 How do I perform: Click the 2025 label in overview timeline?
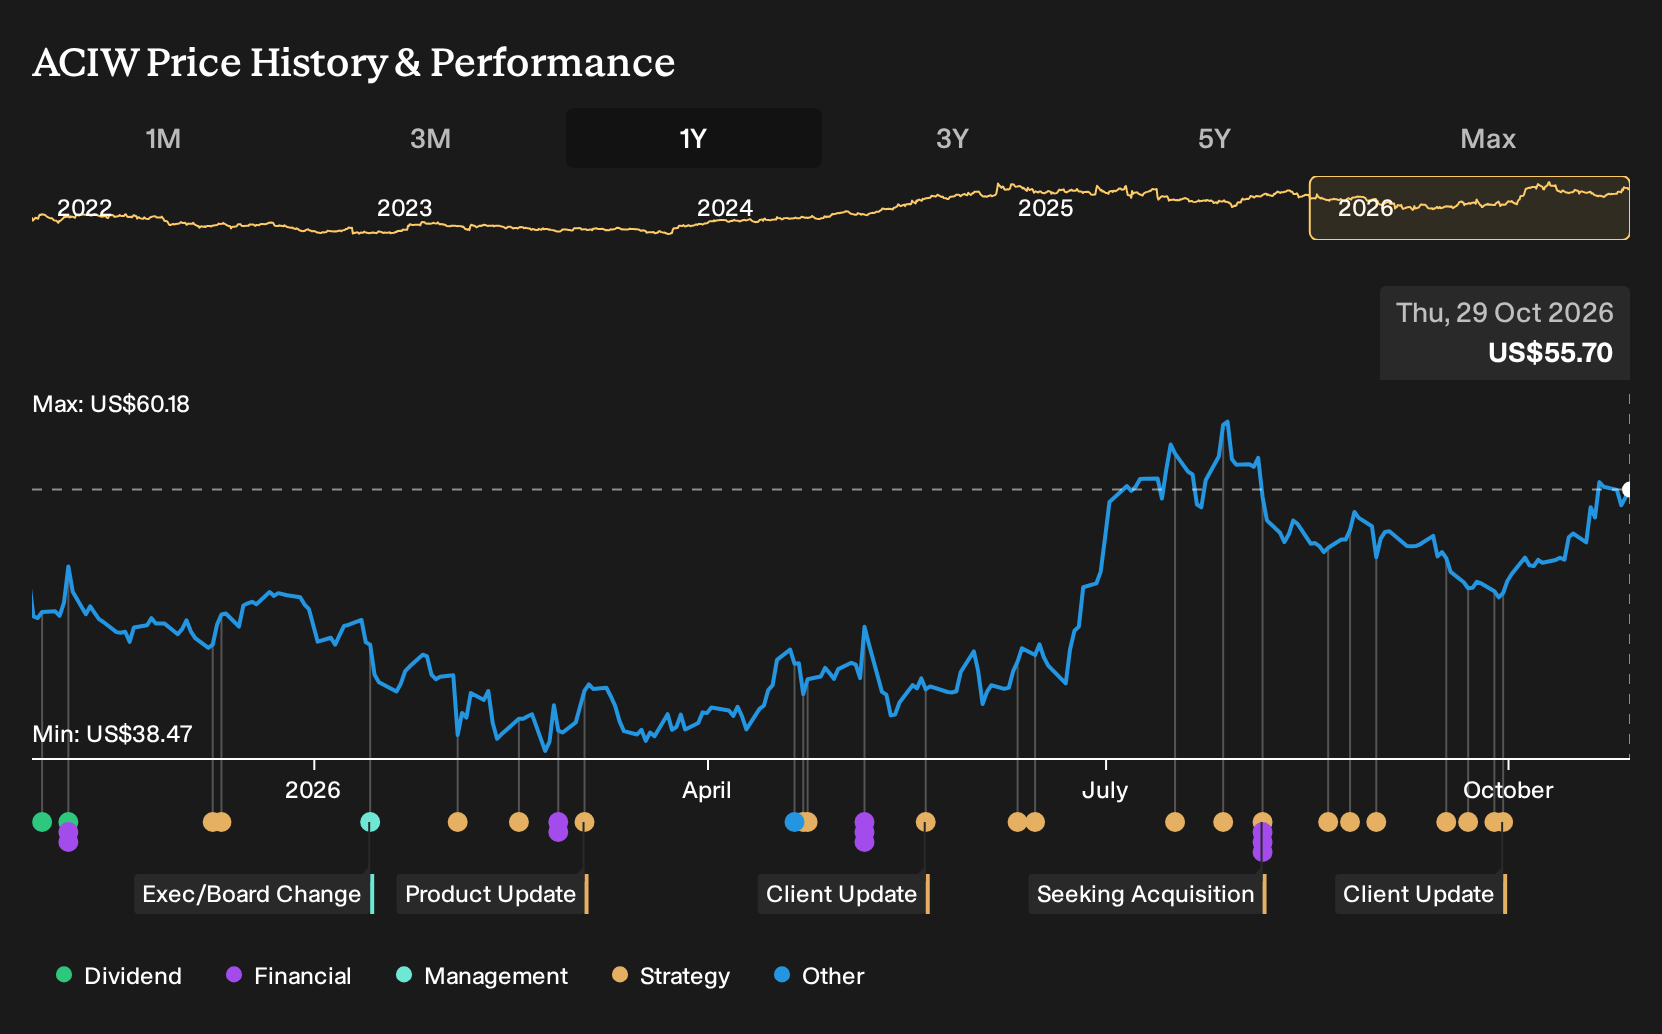pos(1045,208)
